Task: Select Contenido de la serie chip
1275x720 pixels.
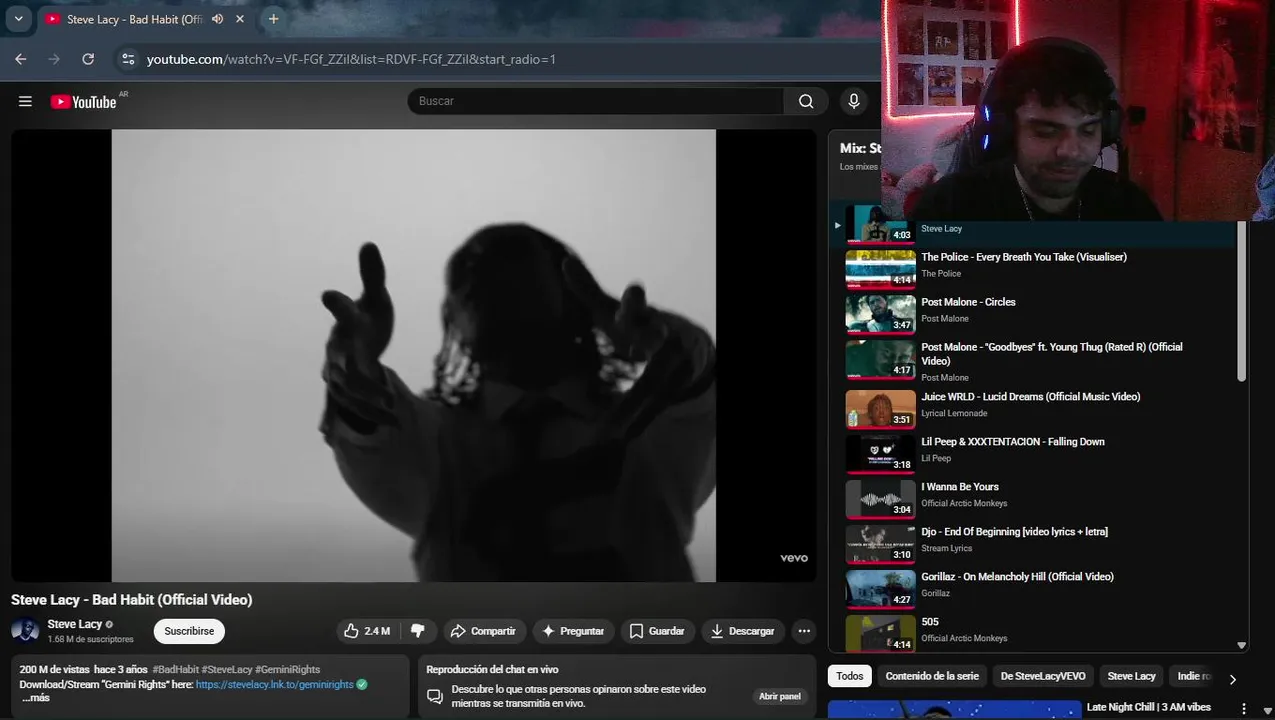Action: 932,676
